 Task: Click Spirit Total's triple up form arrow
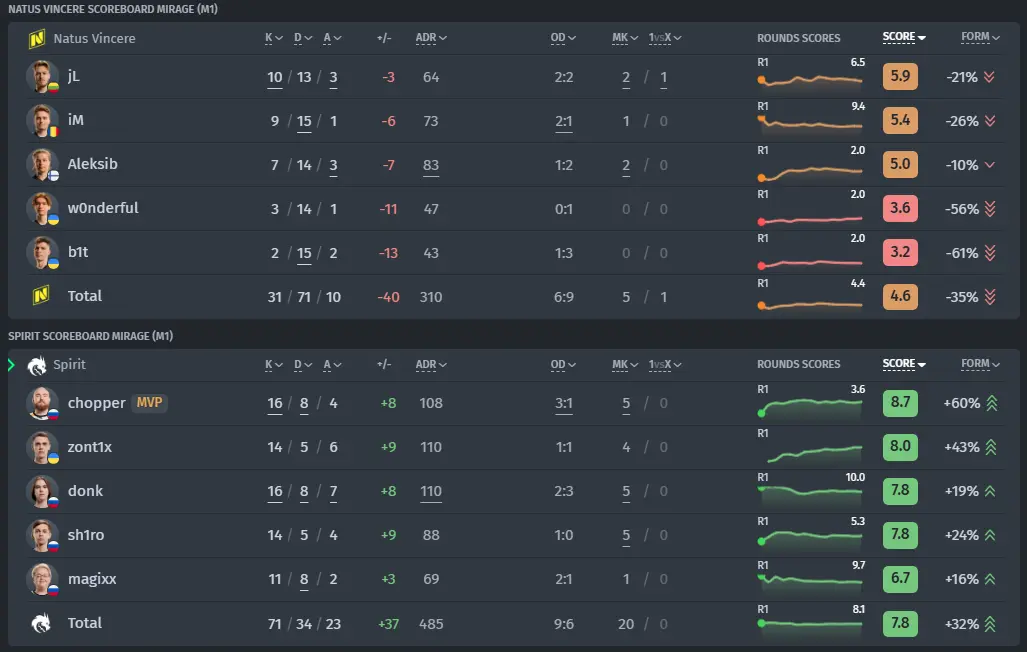tap(990, 624)
